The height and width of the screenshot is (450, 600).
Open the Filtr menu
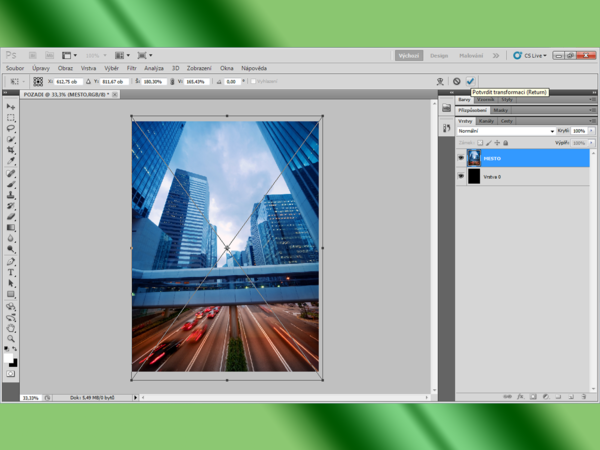(131, 68)
